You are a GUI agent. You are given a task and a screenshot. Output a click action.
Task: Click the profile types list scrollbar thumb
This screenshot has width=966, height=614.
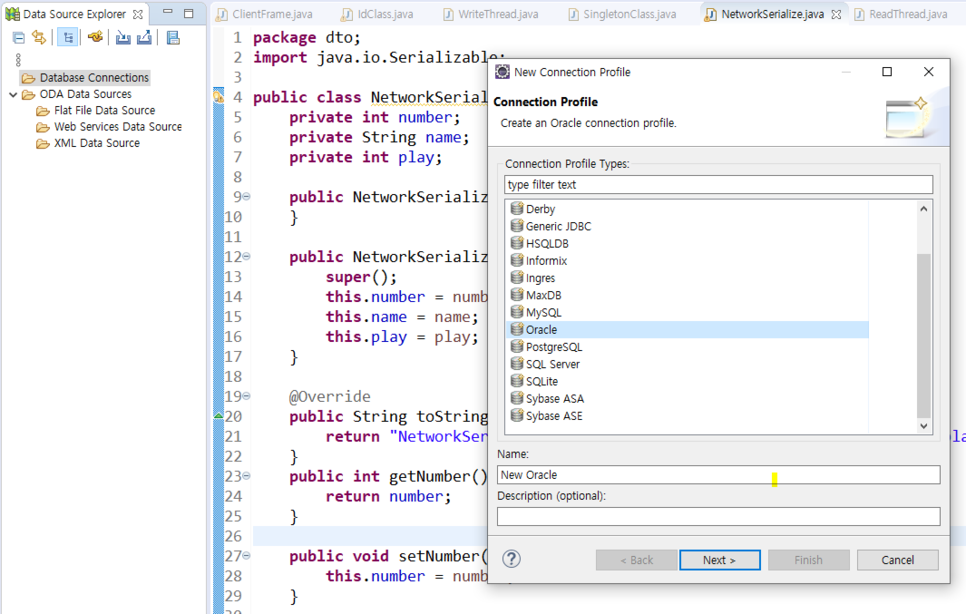tap(923, 336)
